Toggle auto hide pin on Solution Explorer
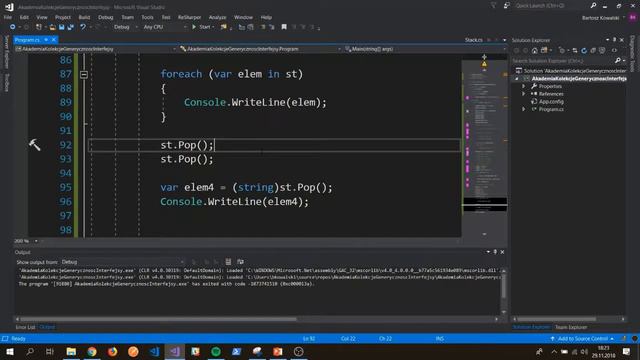This screenshot has height=360, width=640. pos(614,40)
